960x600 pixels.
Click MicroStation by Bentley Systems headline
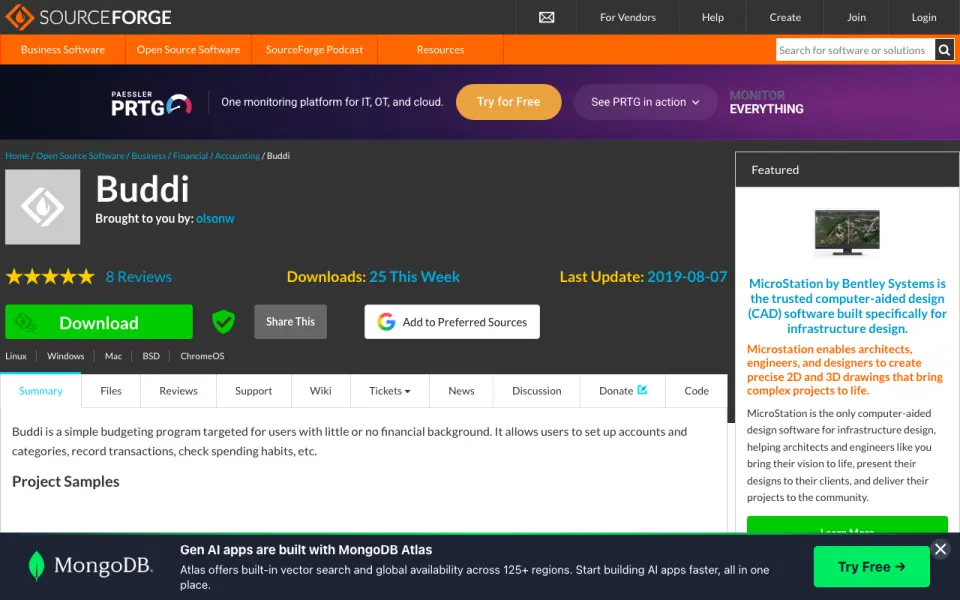(847, 306)
